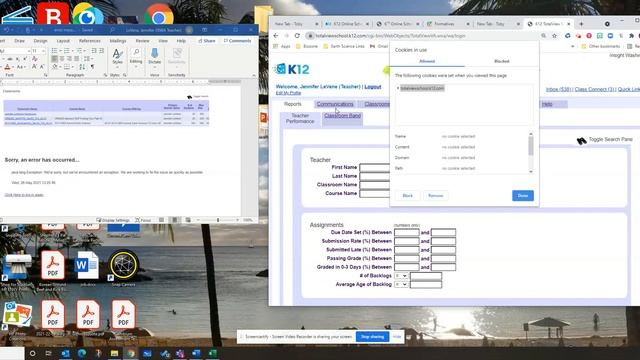The width and height of the screenshot is (640, 360).
Task: Hide the Screencastify sharing bar
Action: pos(397,337)
